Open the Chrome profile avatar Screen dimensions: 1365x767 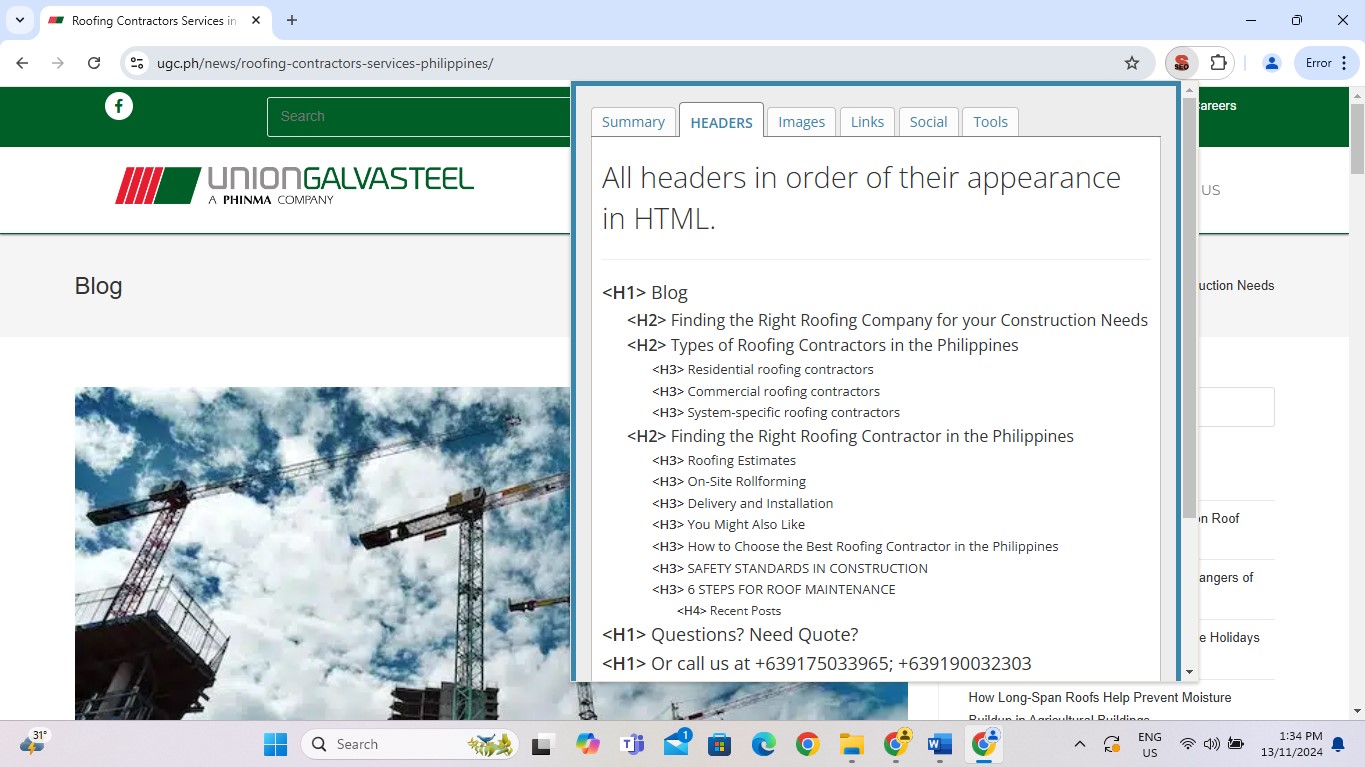click(1272, 63)
